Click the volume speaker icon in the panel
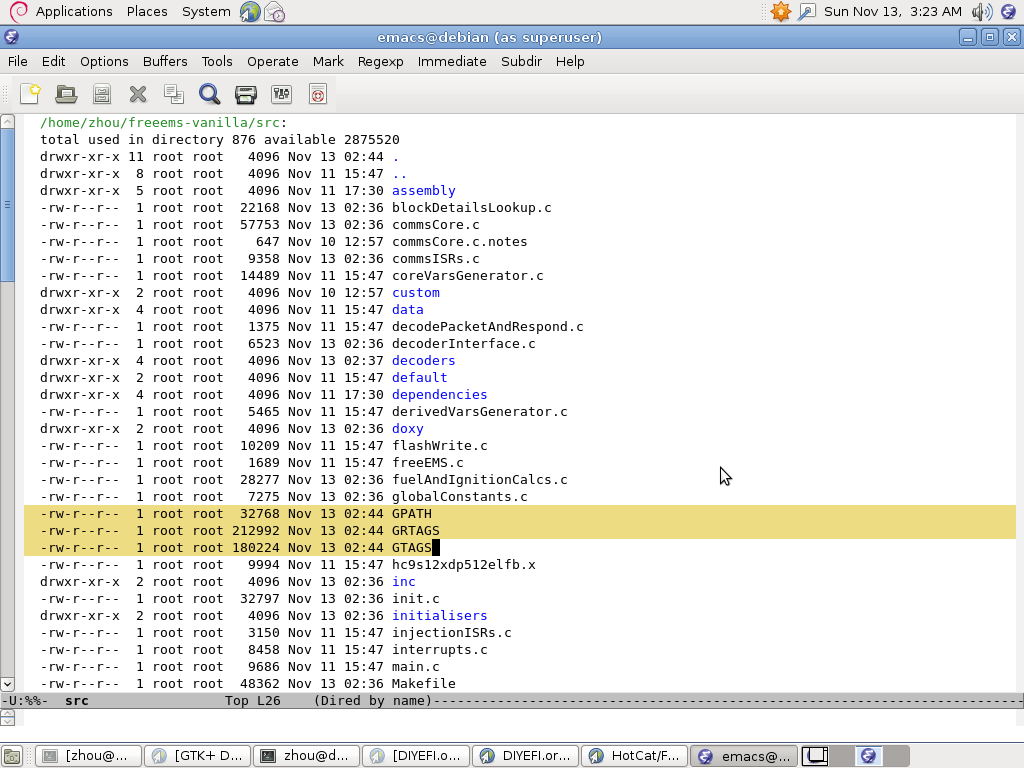 click(x=981, y=12)
